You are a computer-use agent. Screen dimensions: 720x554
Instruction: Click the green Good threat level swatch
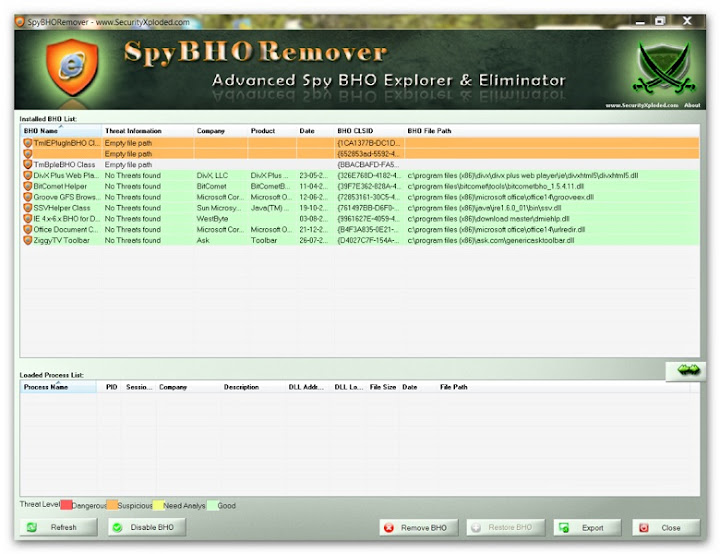(x=212, y=505)
